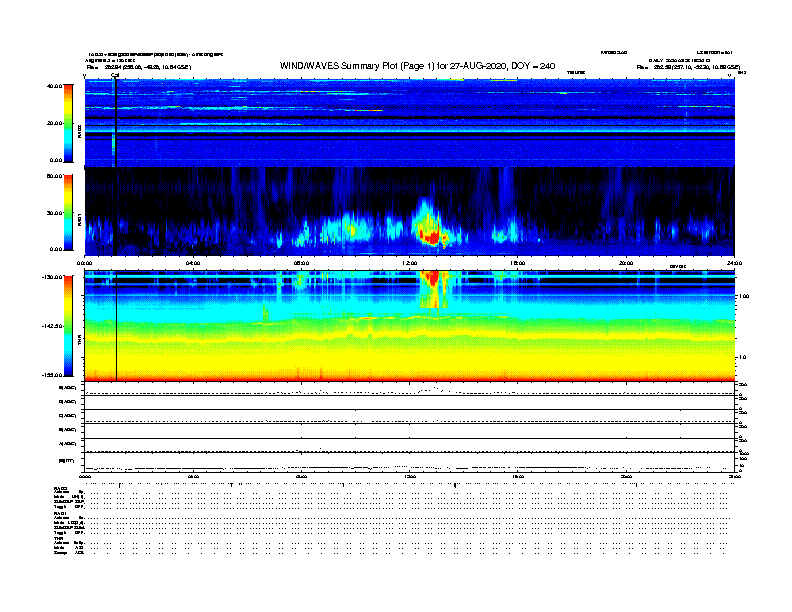Click the 10 tick on TNR right axis
Viewport: 792px width, 612px height.
[742, 357]
